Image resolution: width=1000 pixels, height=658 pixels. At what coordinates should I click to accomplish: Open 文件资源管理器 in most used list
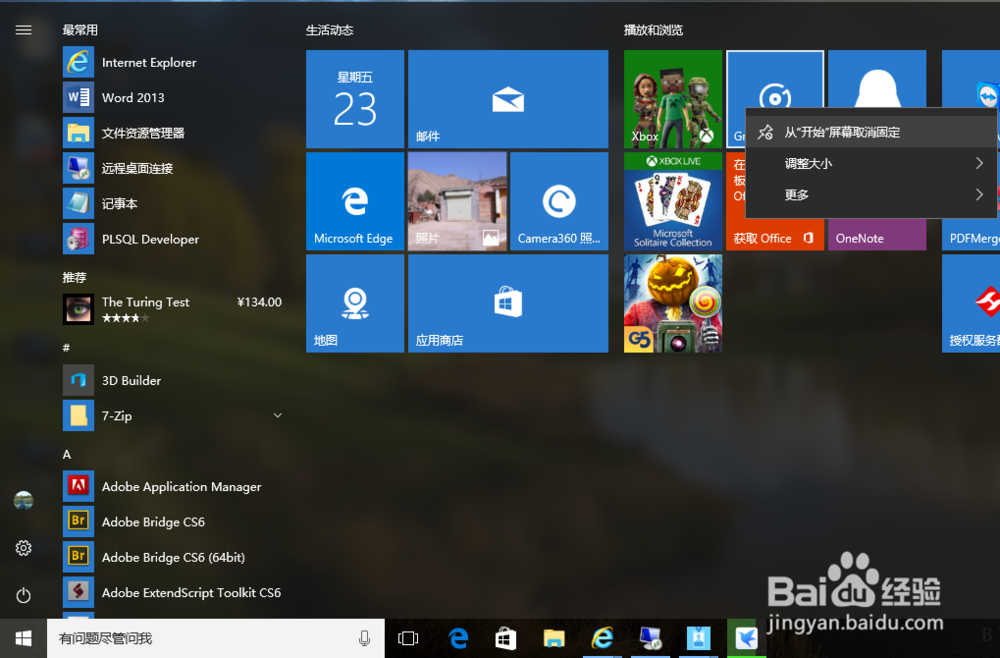[x=172, y=133]
